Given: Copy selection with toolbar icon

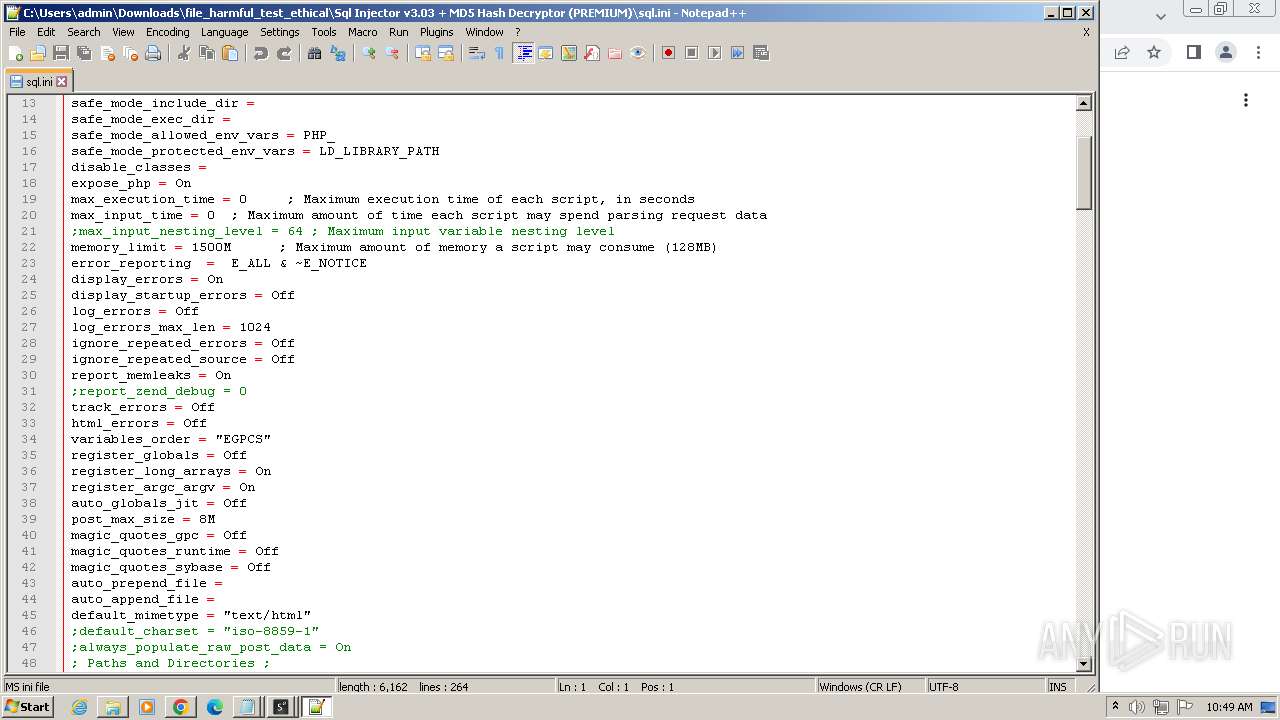Looking at the screenshot, I should pos(207,53).
